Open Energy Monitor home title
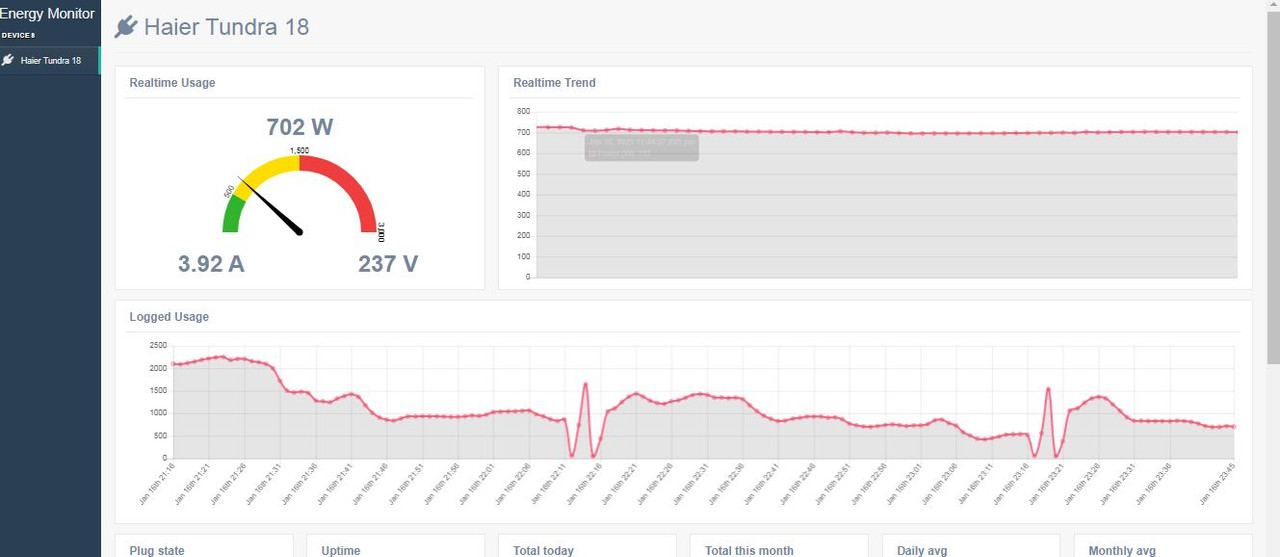Image resolution: width=1280 pixels, height=557 pixels. point(48,14)
